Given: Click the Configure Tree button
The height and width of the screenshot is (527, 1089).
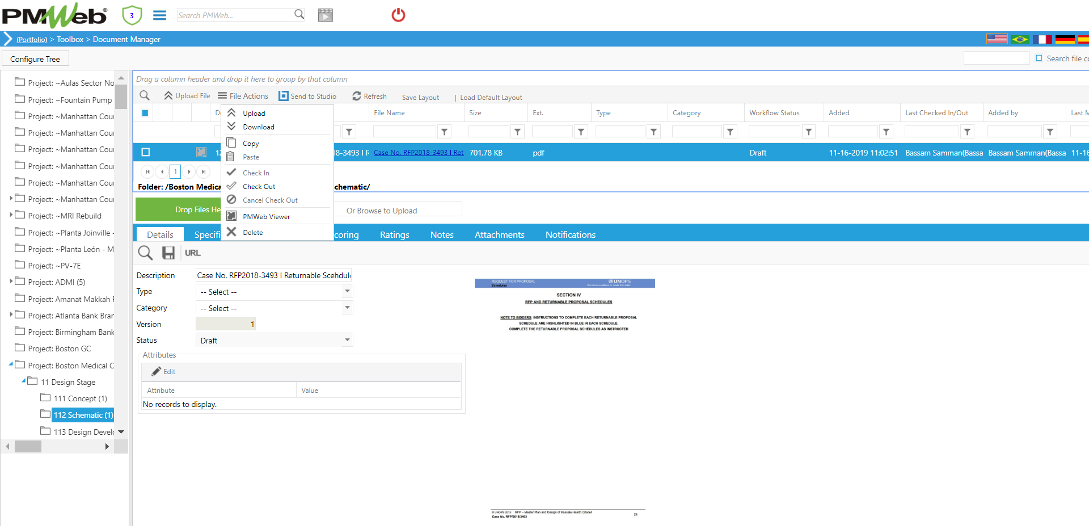Looking at the screenshot, I should (x=35, y=59).
